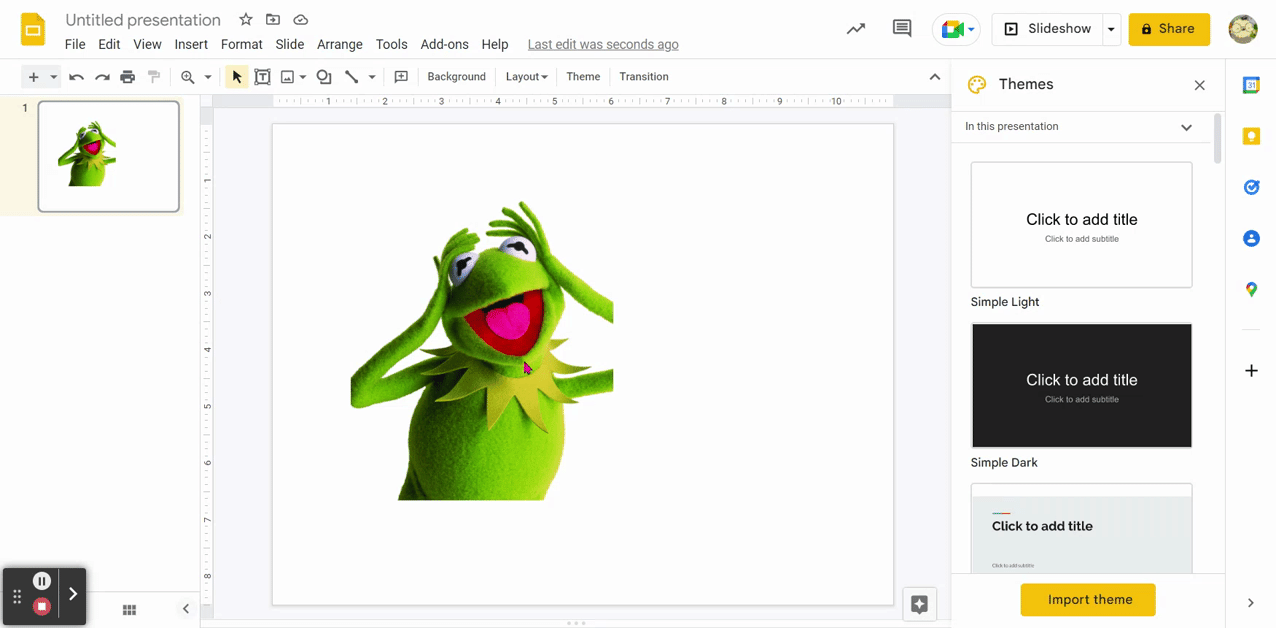Add a new slide with plus button
The height and width of the screenshot is (628, 1276).
pos(33,77)
